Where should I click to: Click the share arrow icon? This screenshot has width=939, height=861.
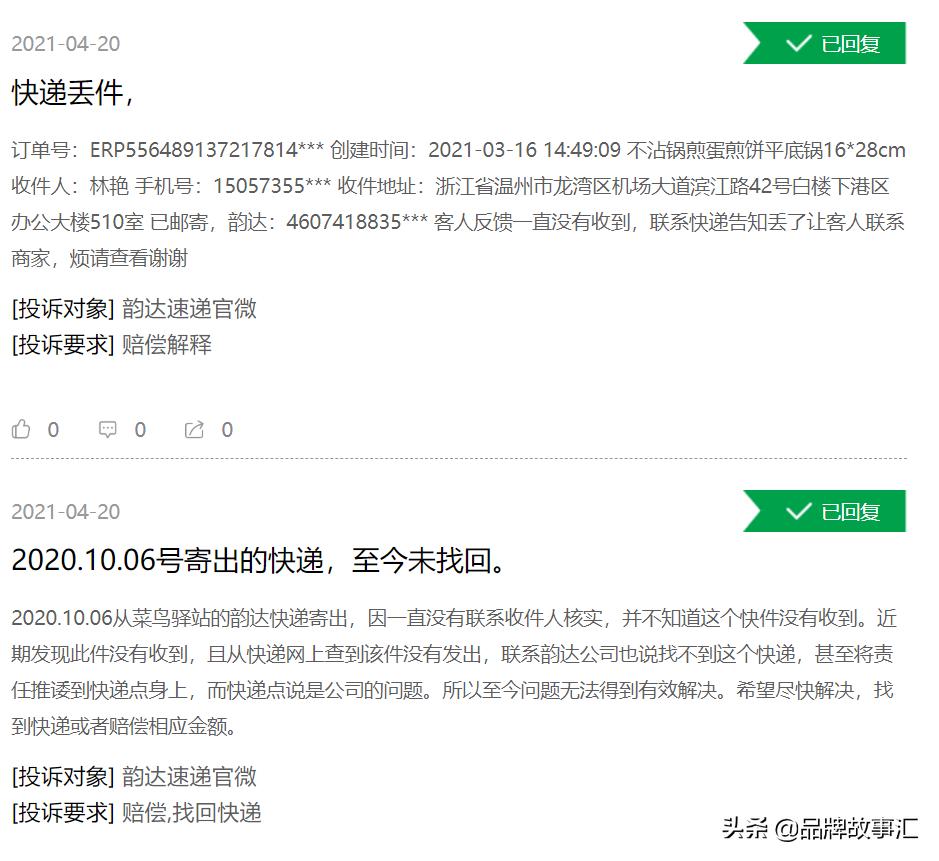click(196, 429)
